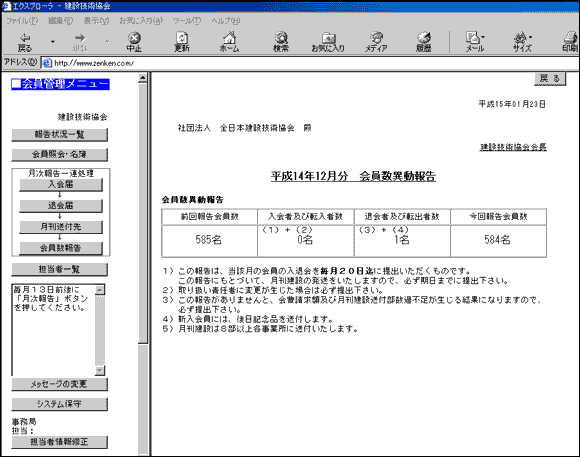Click the report date 平成15年01月23日
The image size is (580, 457).
click(x=512, y=104)
